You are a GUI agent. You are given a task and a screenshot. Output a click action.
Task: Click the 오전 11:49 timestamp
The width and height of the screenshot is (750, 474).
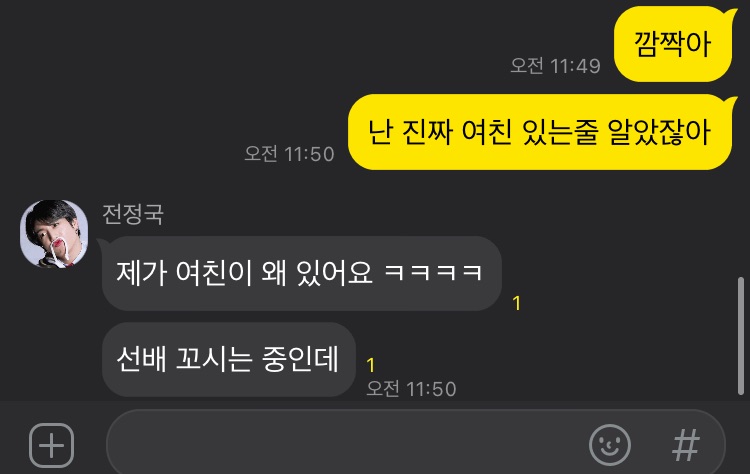(x=555, y=66)
